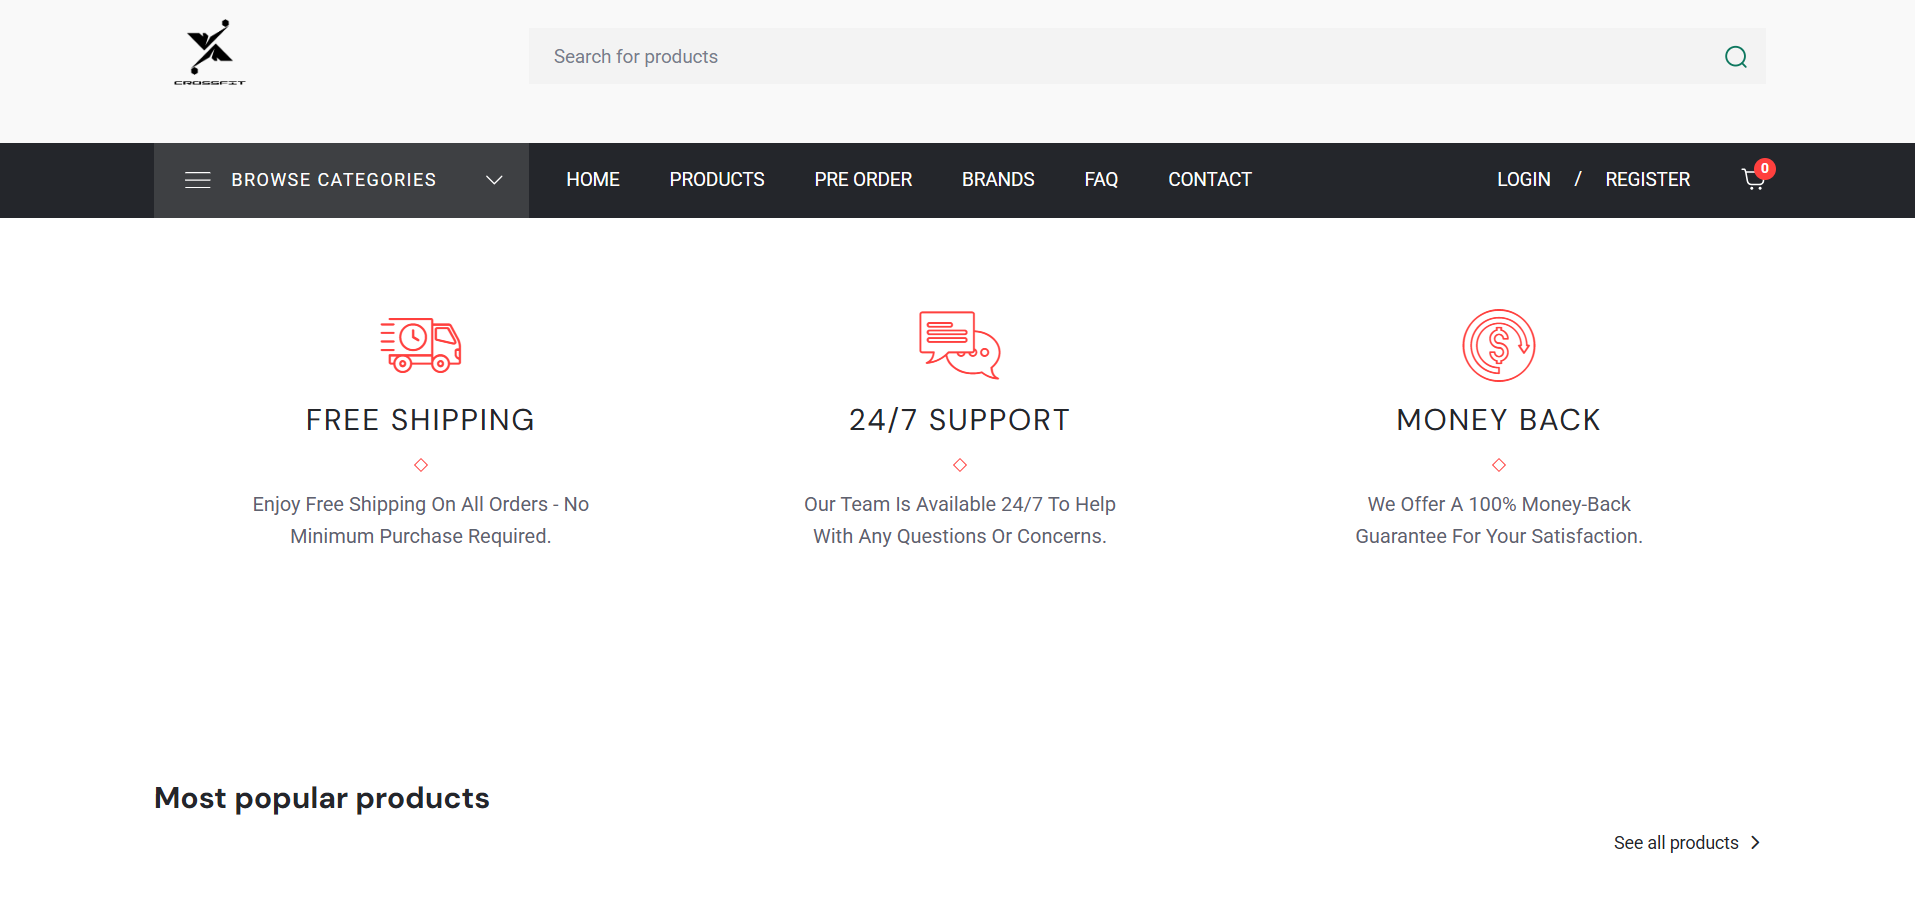Click the 24/7 support chat bubbles icon

(x=959, y=345)
